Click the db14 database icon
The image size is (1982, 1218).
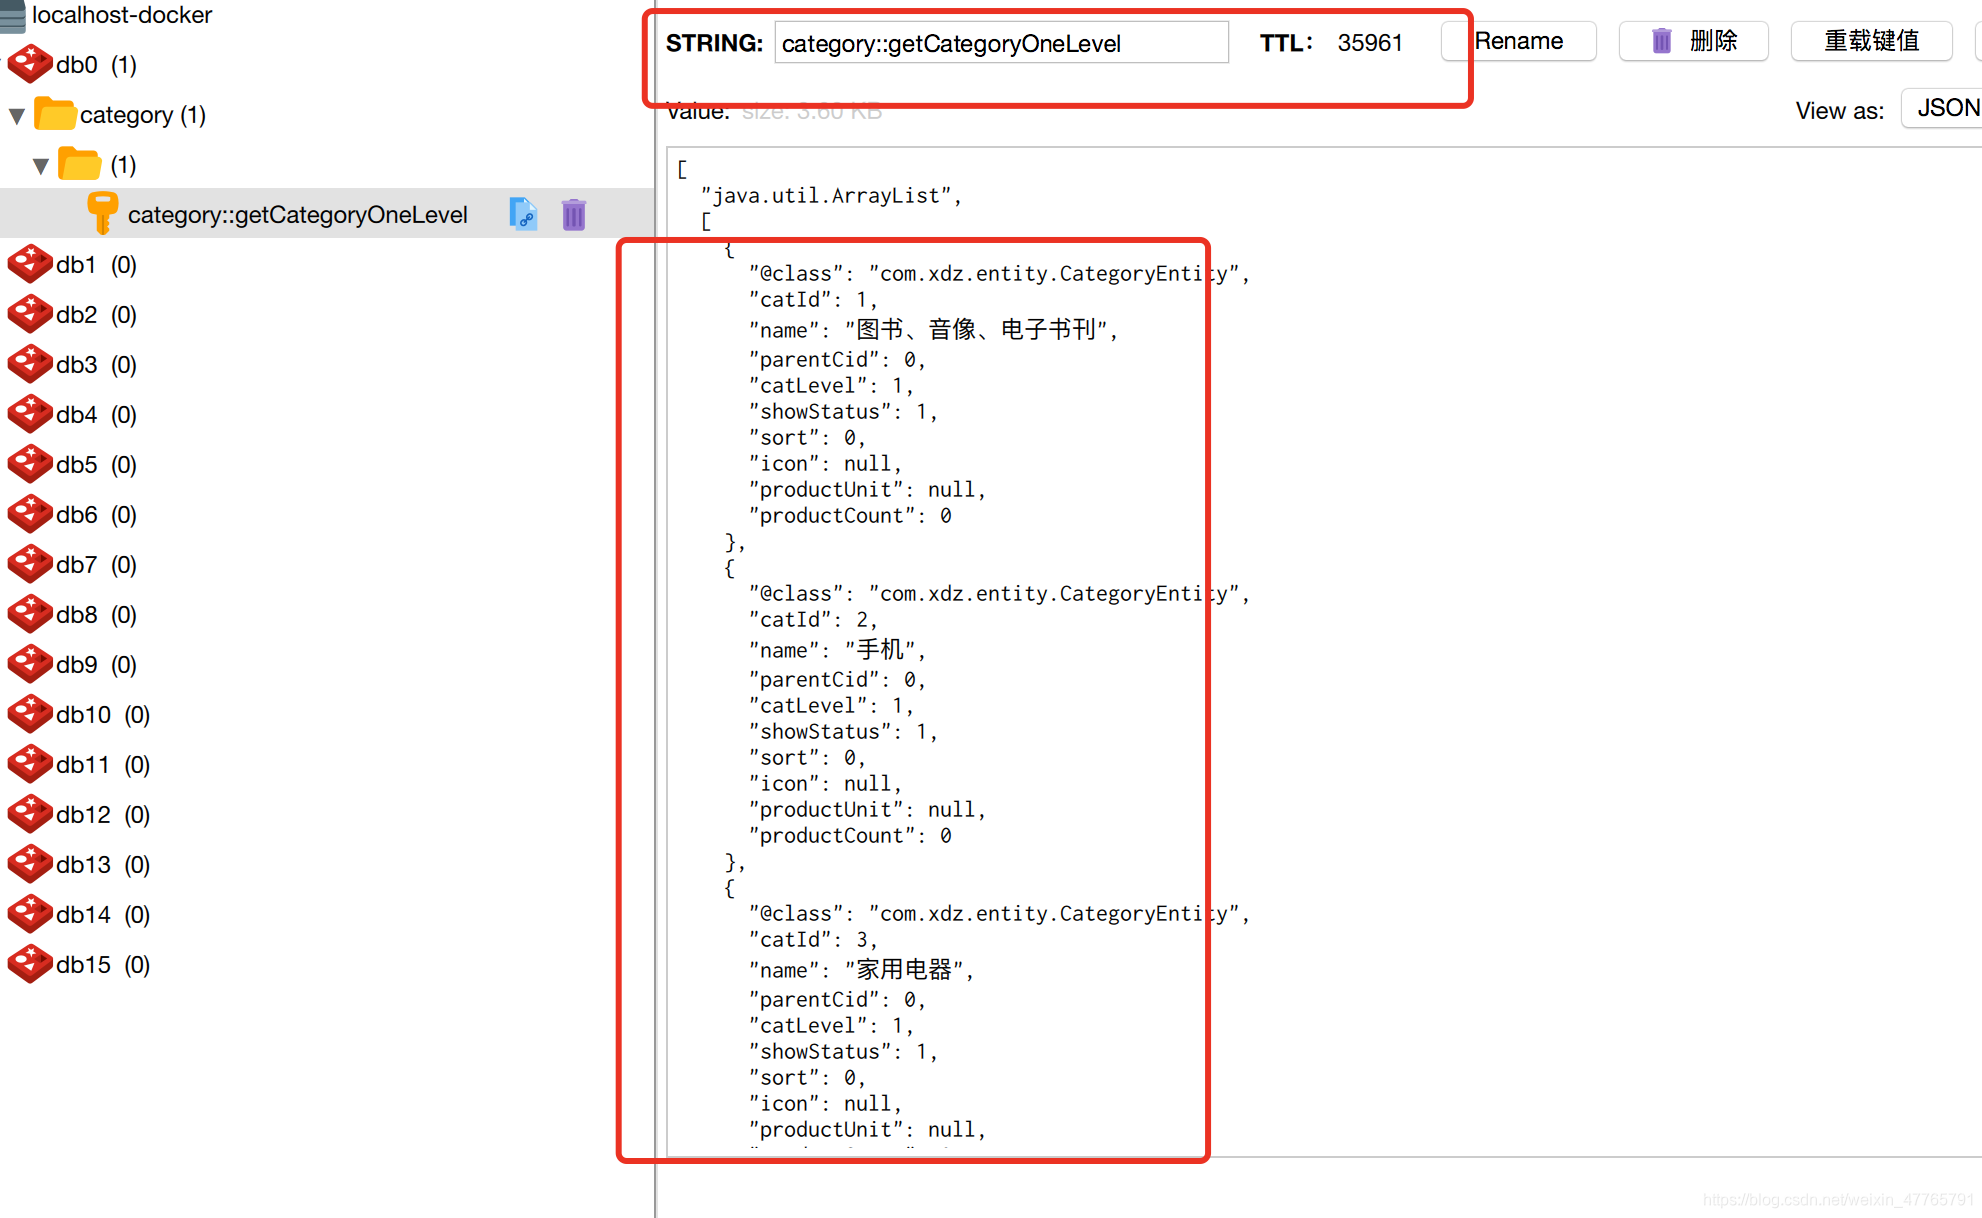pyautogui.click(x=30, y=914)
